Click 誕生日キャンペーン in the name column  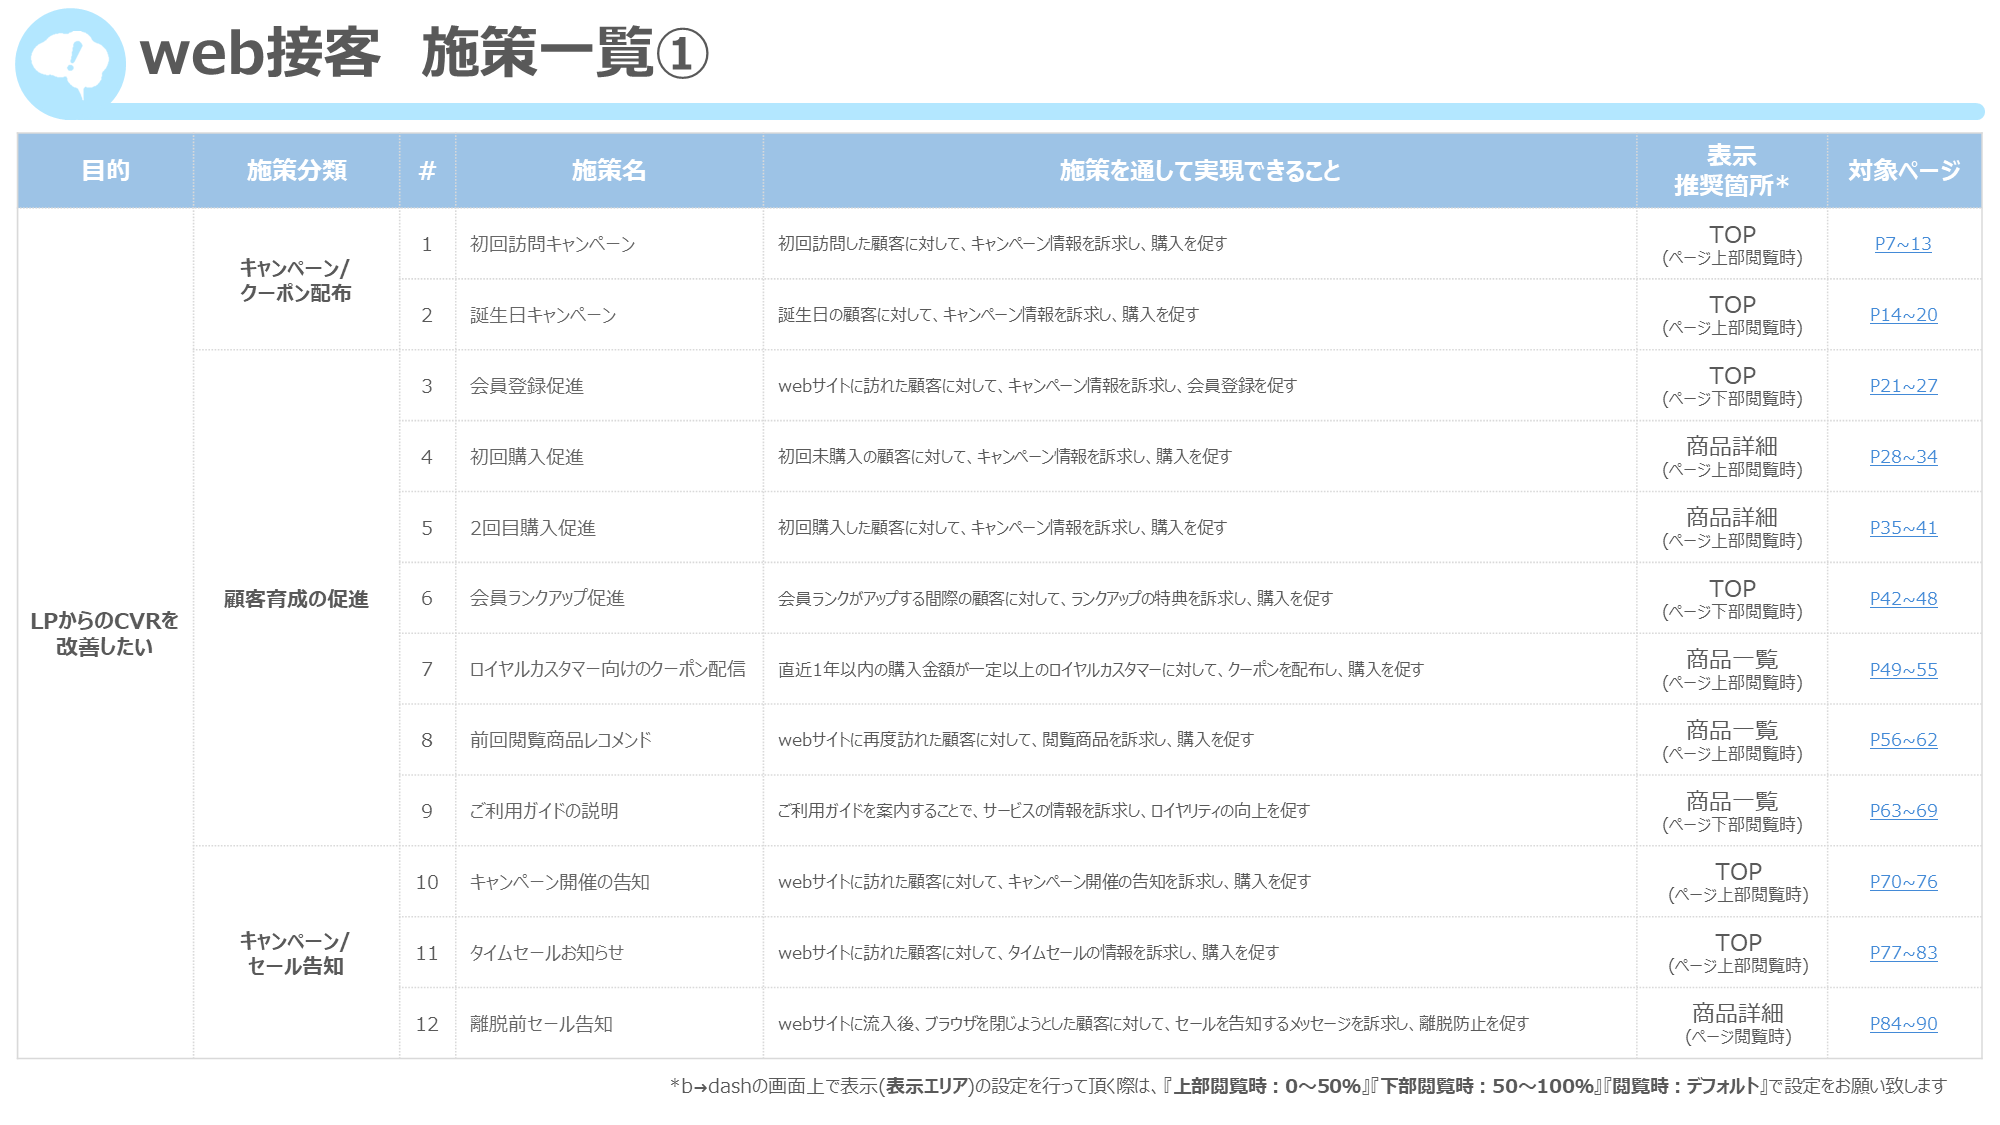(x=543, y=315)
